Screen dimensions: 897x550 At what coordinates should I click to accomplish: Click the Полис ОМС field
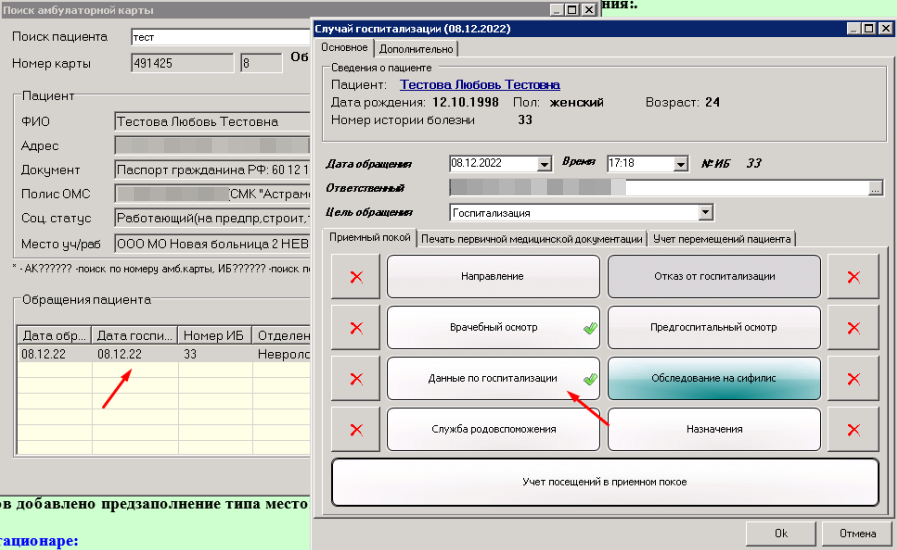point(212,194)
